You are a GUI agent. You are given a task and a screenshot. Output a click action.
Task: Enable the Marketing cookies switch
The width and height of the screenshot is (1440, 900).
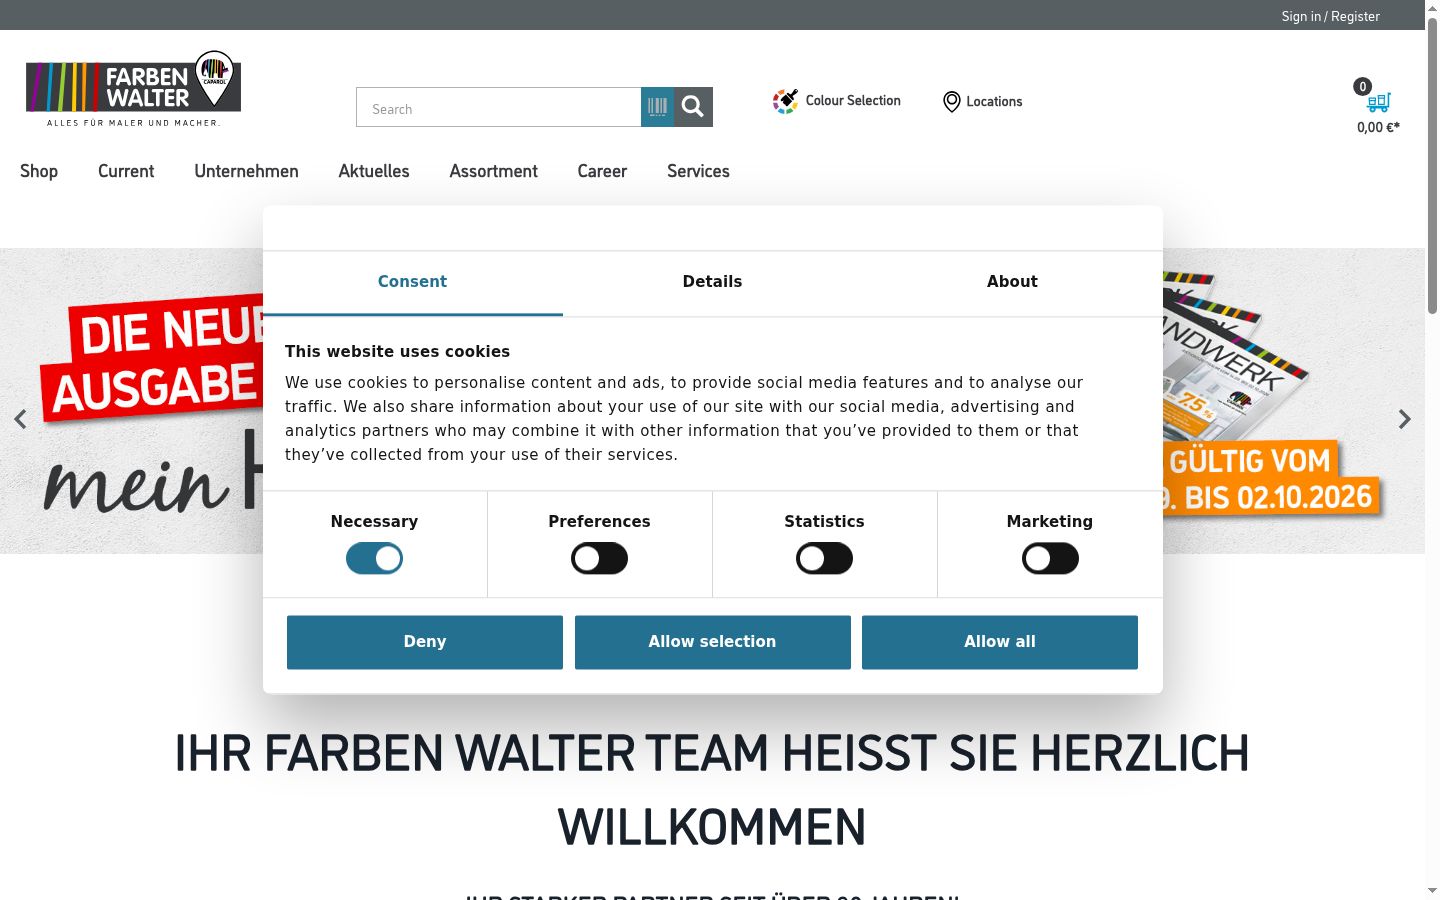coord(1050,558)
